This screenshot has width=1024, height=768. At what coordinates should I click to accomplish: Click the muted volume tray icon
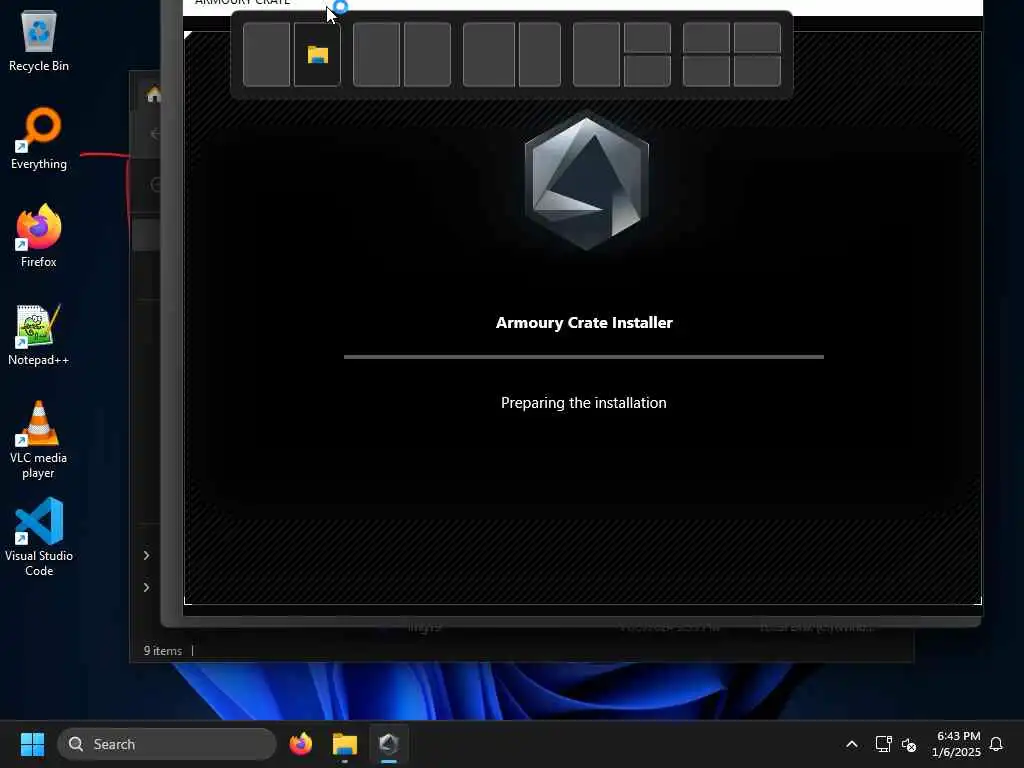point(908,744)
